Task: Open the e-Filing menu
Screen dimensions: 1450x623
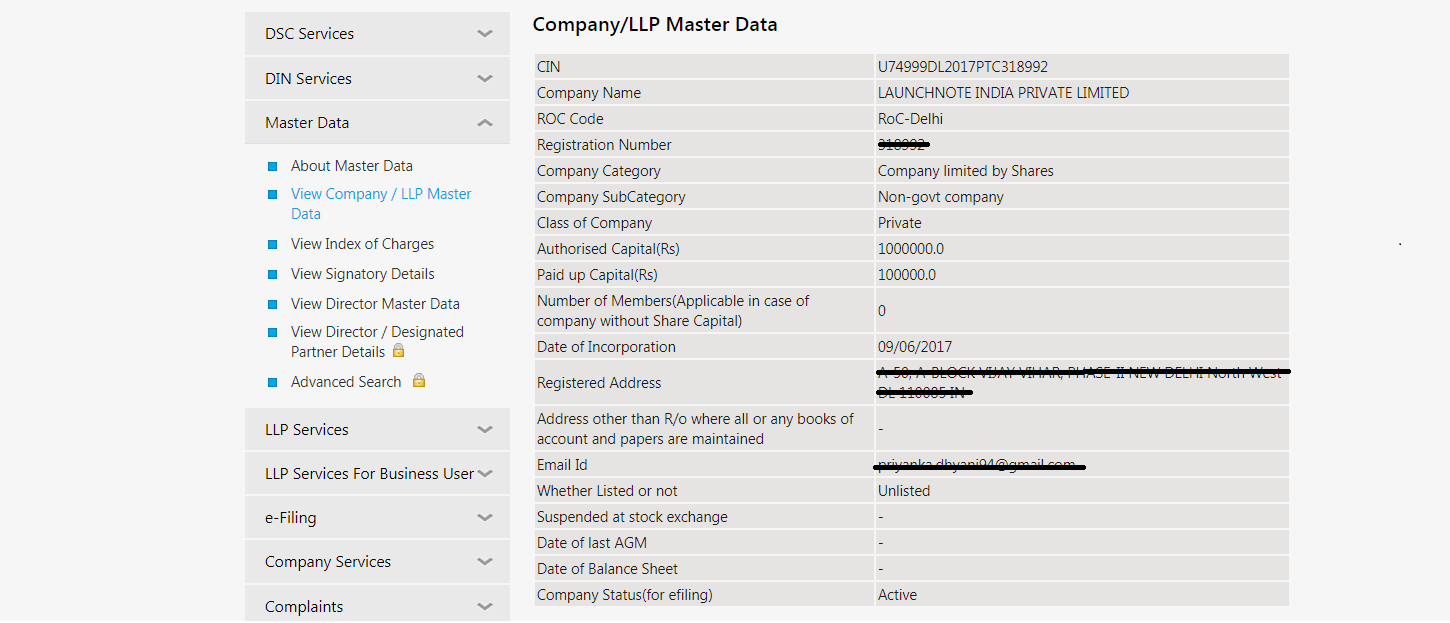Action: pyautogui.click(x=377, y=518)
